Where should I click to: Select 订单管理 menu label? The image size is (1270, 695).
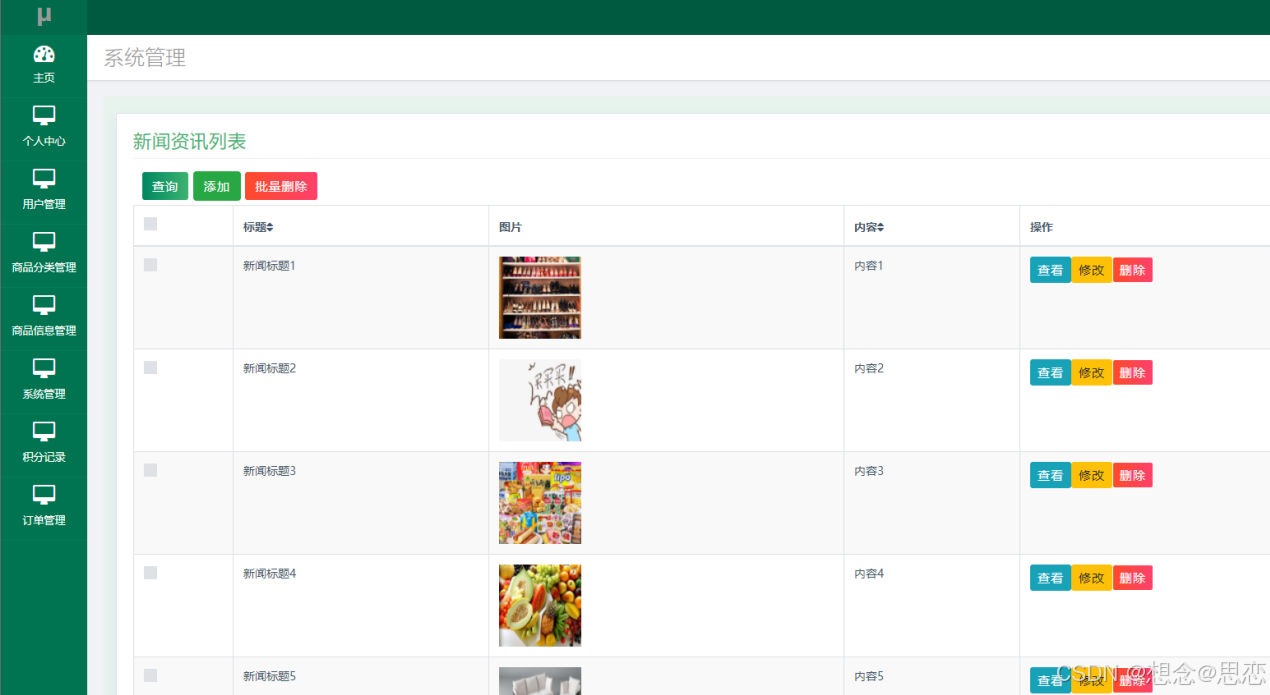pyautogui.click(x=44, y=520)
